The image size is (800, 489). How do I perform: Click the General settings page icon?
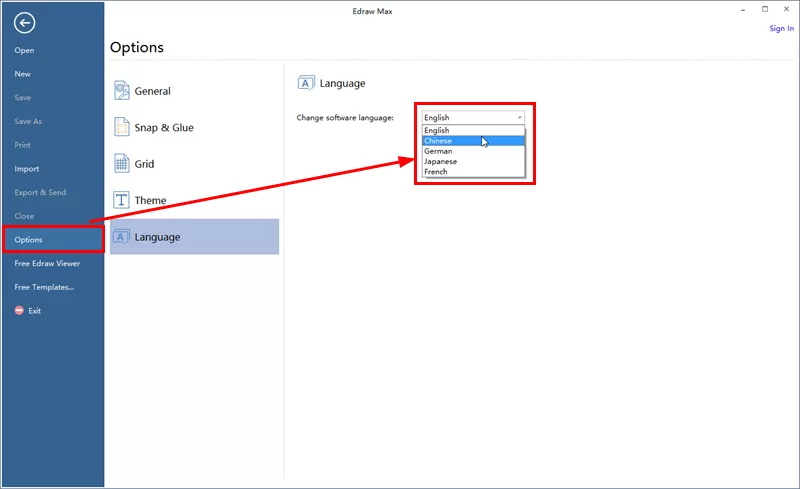[121, 91]
